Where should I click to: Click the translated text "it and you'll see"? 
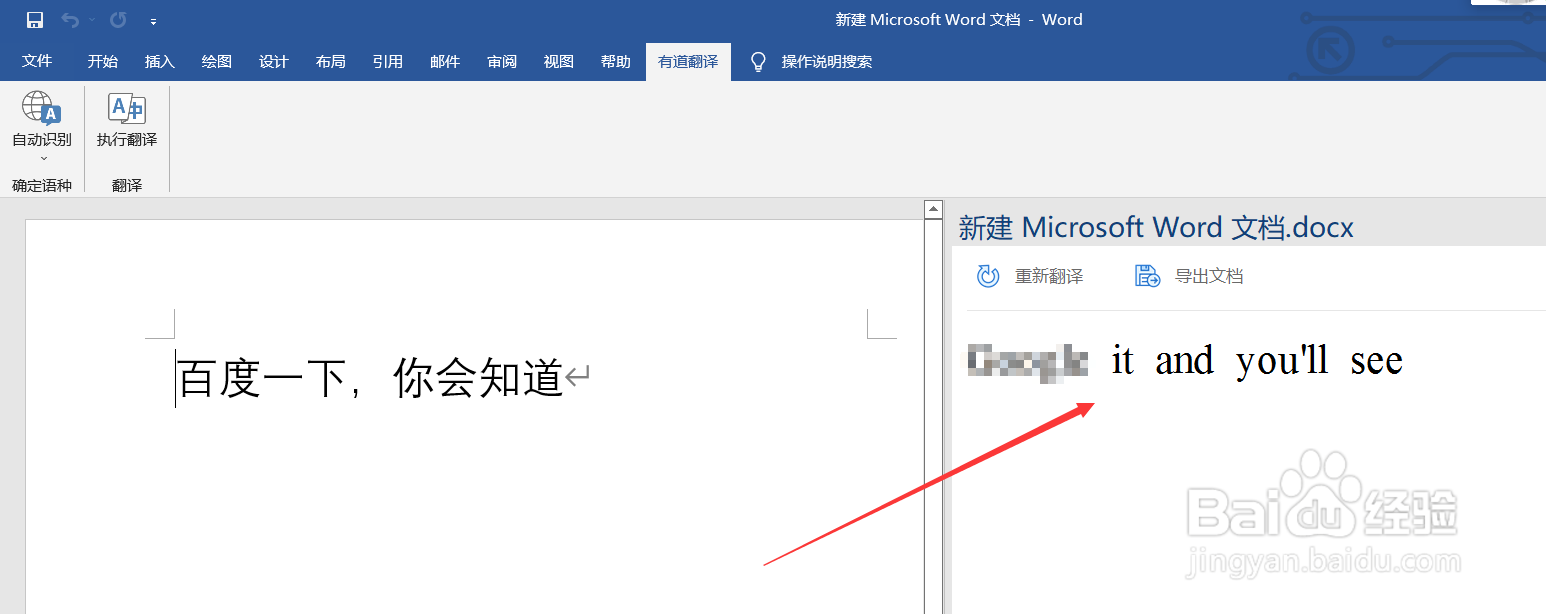coord(1257,361)
